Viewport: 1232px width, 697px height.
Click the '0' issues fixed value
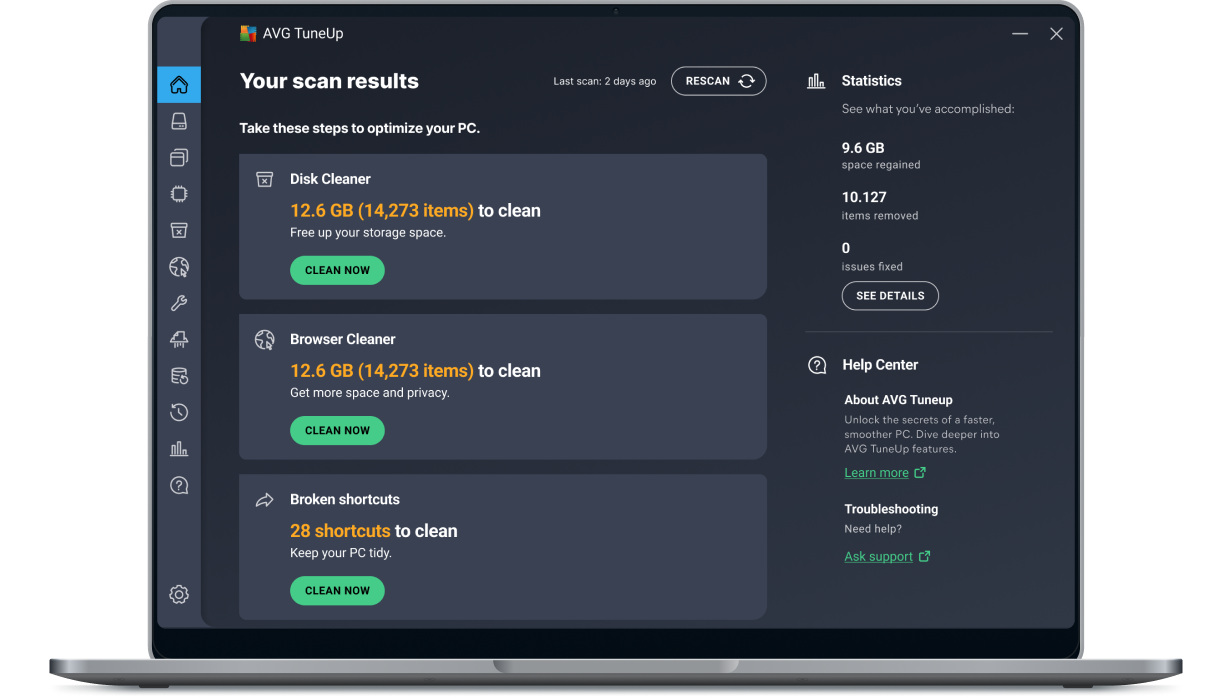(x=846, y=248)
